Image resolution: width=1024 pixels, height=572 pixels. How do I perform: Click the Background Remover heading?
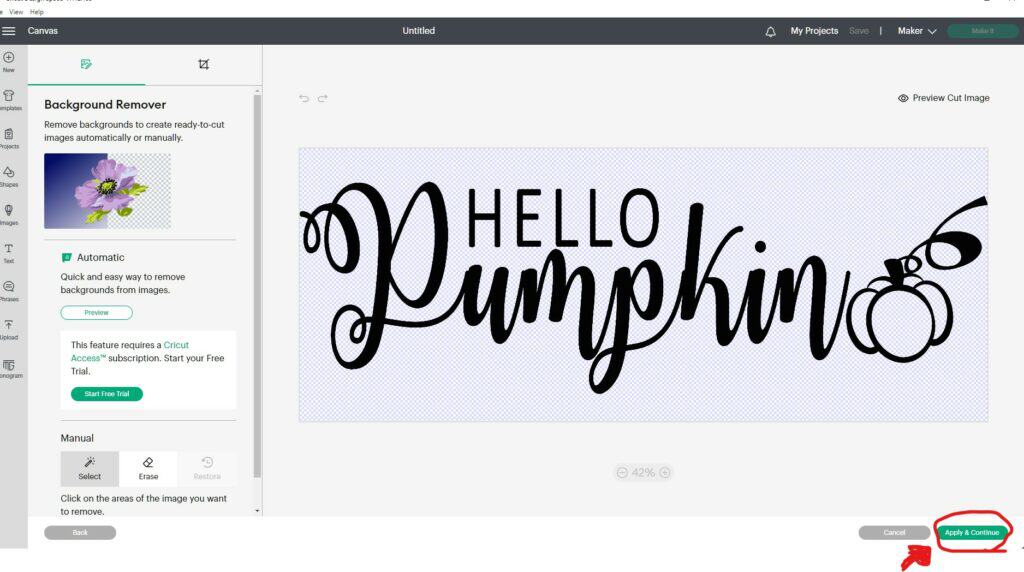105,104
